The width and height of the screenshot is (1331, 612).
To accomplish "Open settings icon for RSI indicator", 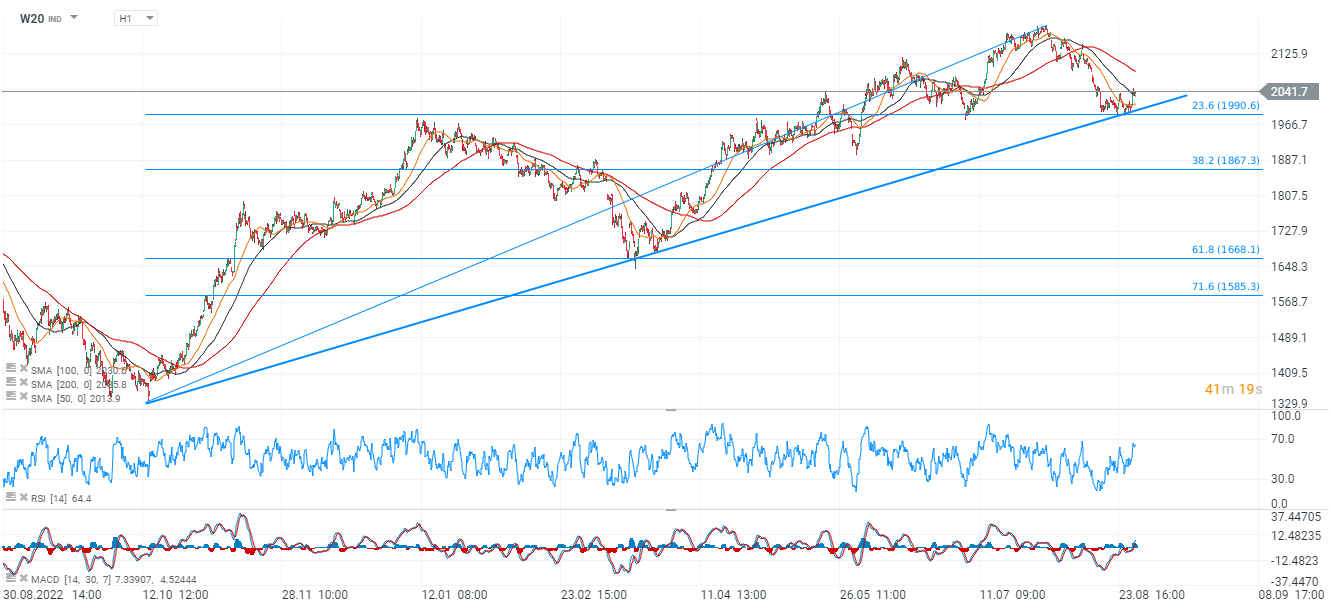I will (10, 497).
